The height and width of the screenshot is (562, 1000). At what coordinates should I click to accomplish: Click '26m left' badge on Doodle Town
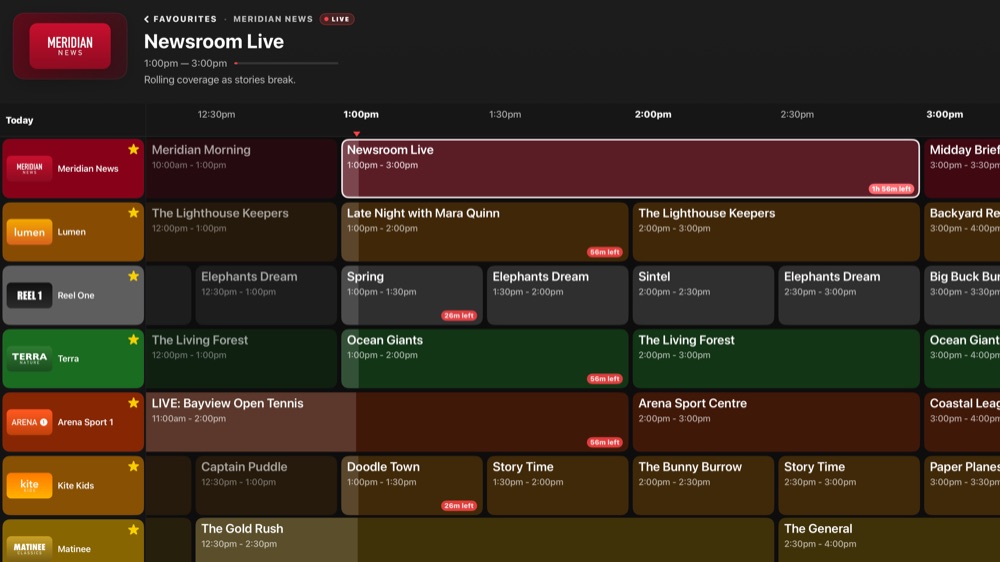point(459,506)
